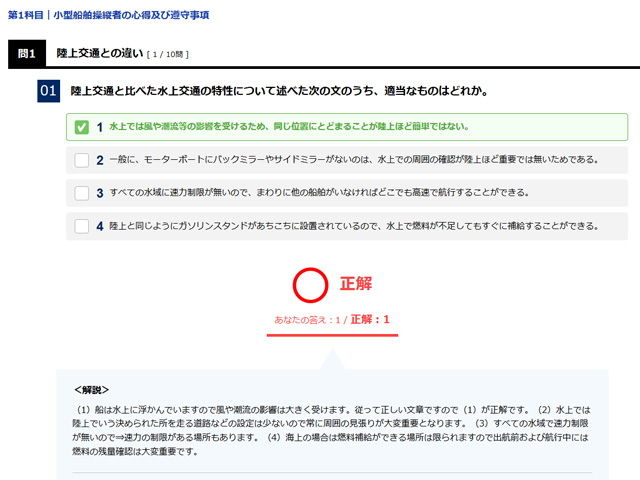This screenshot has height=480, width=640.
Task: Tick the checkbox for answer 3
Action: [x=82, y=193]
